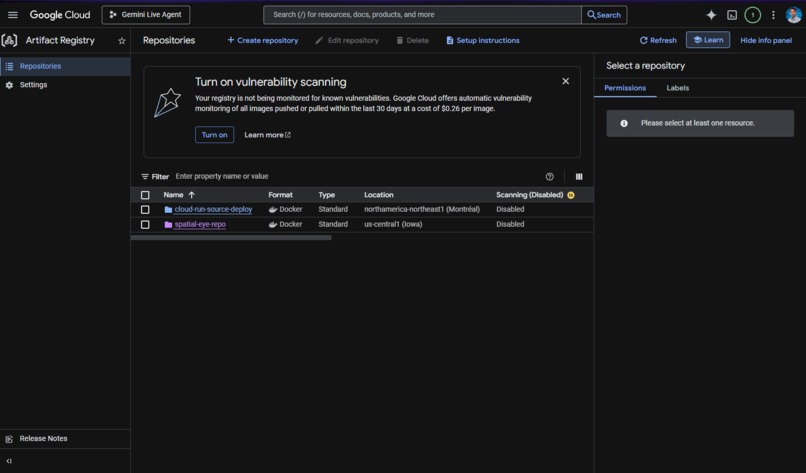Open Setup instructions

[x=483, y=40]
